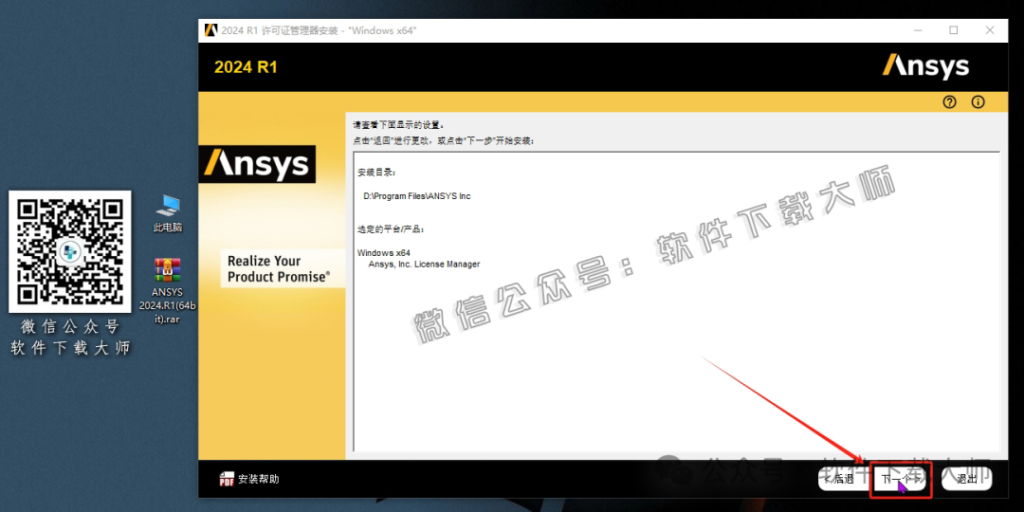The width and height of the screenshot is (1024, 512).
Task: Open the info circle icon
Action: click(x=978, y=102)
